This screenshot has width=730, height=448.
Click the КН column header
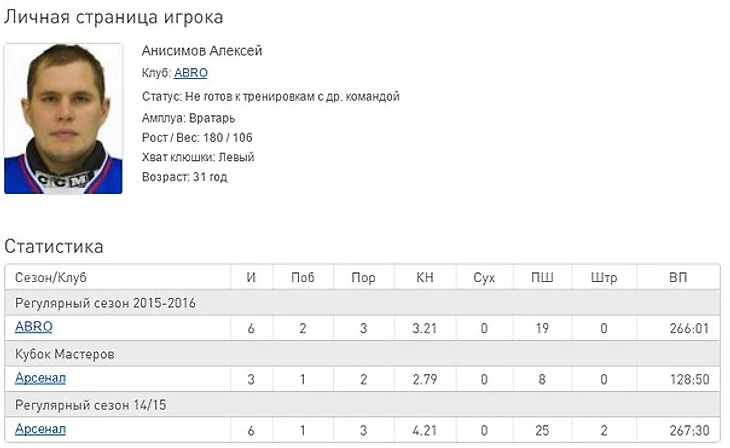click(x=425, y=277)
